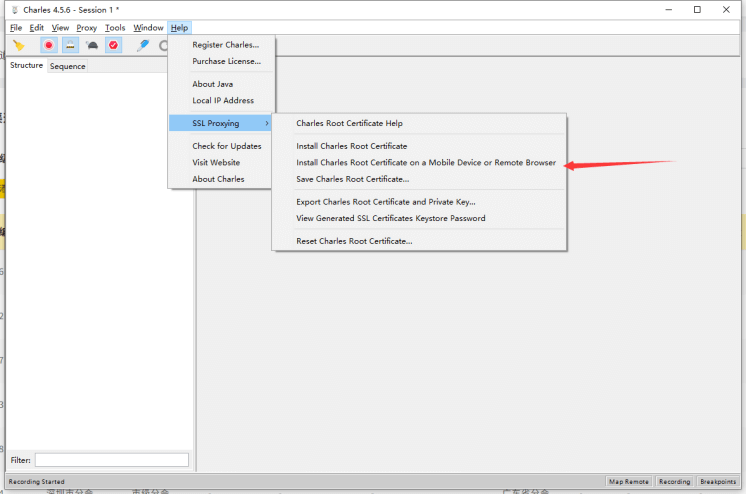Toggle the red Record button

tap(49, 45)
